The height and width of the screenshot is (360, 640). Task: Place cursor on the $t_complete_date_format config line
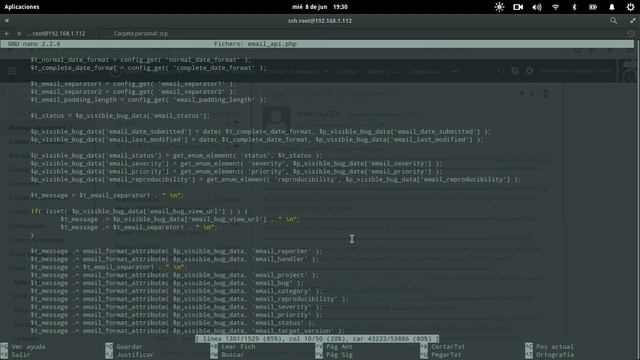point(148,68)
